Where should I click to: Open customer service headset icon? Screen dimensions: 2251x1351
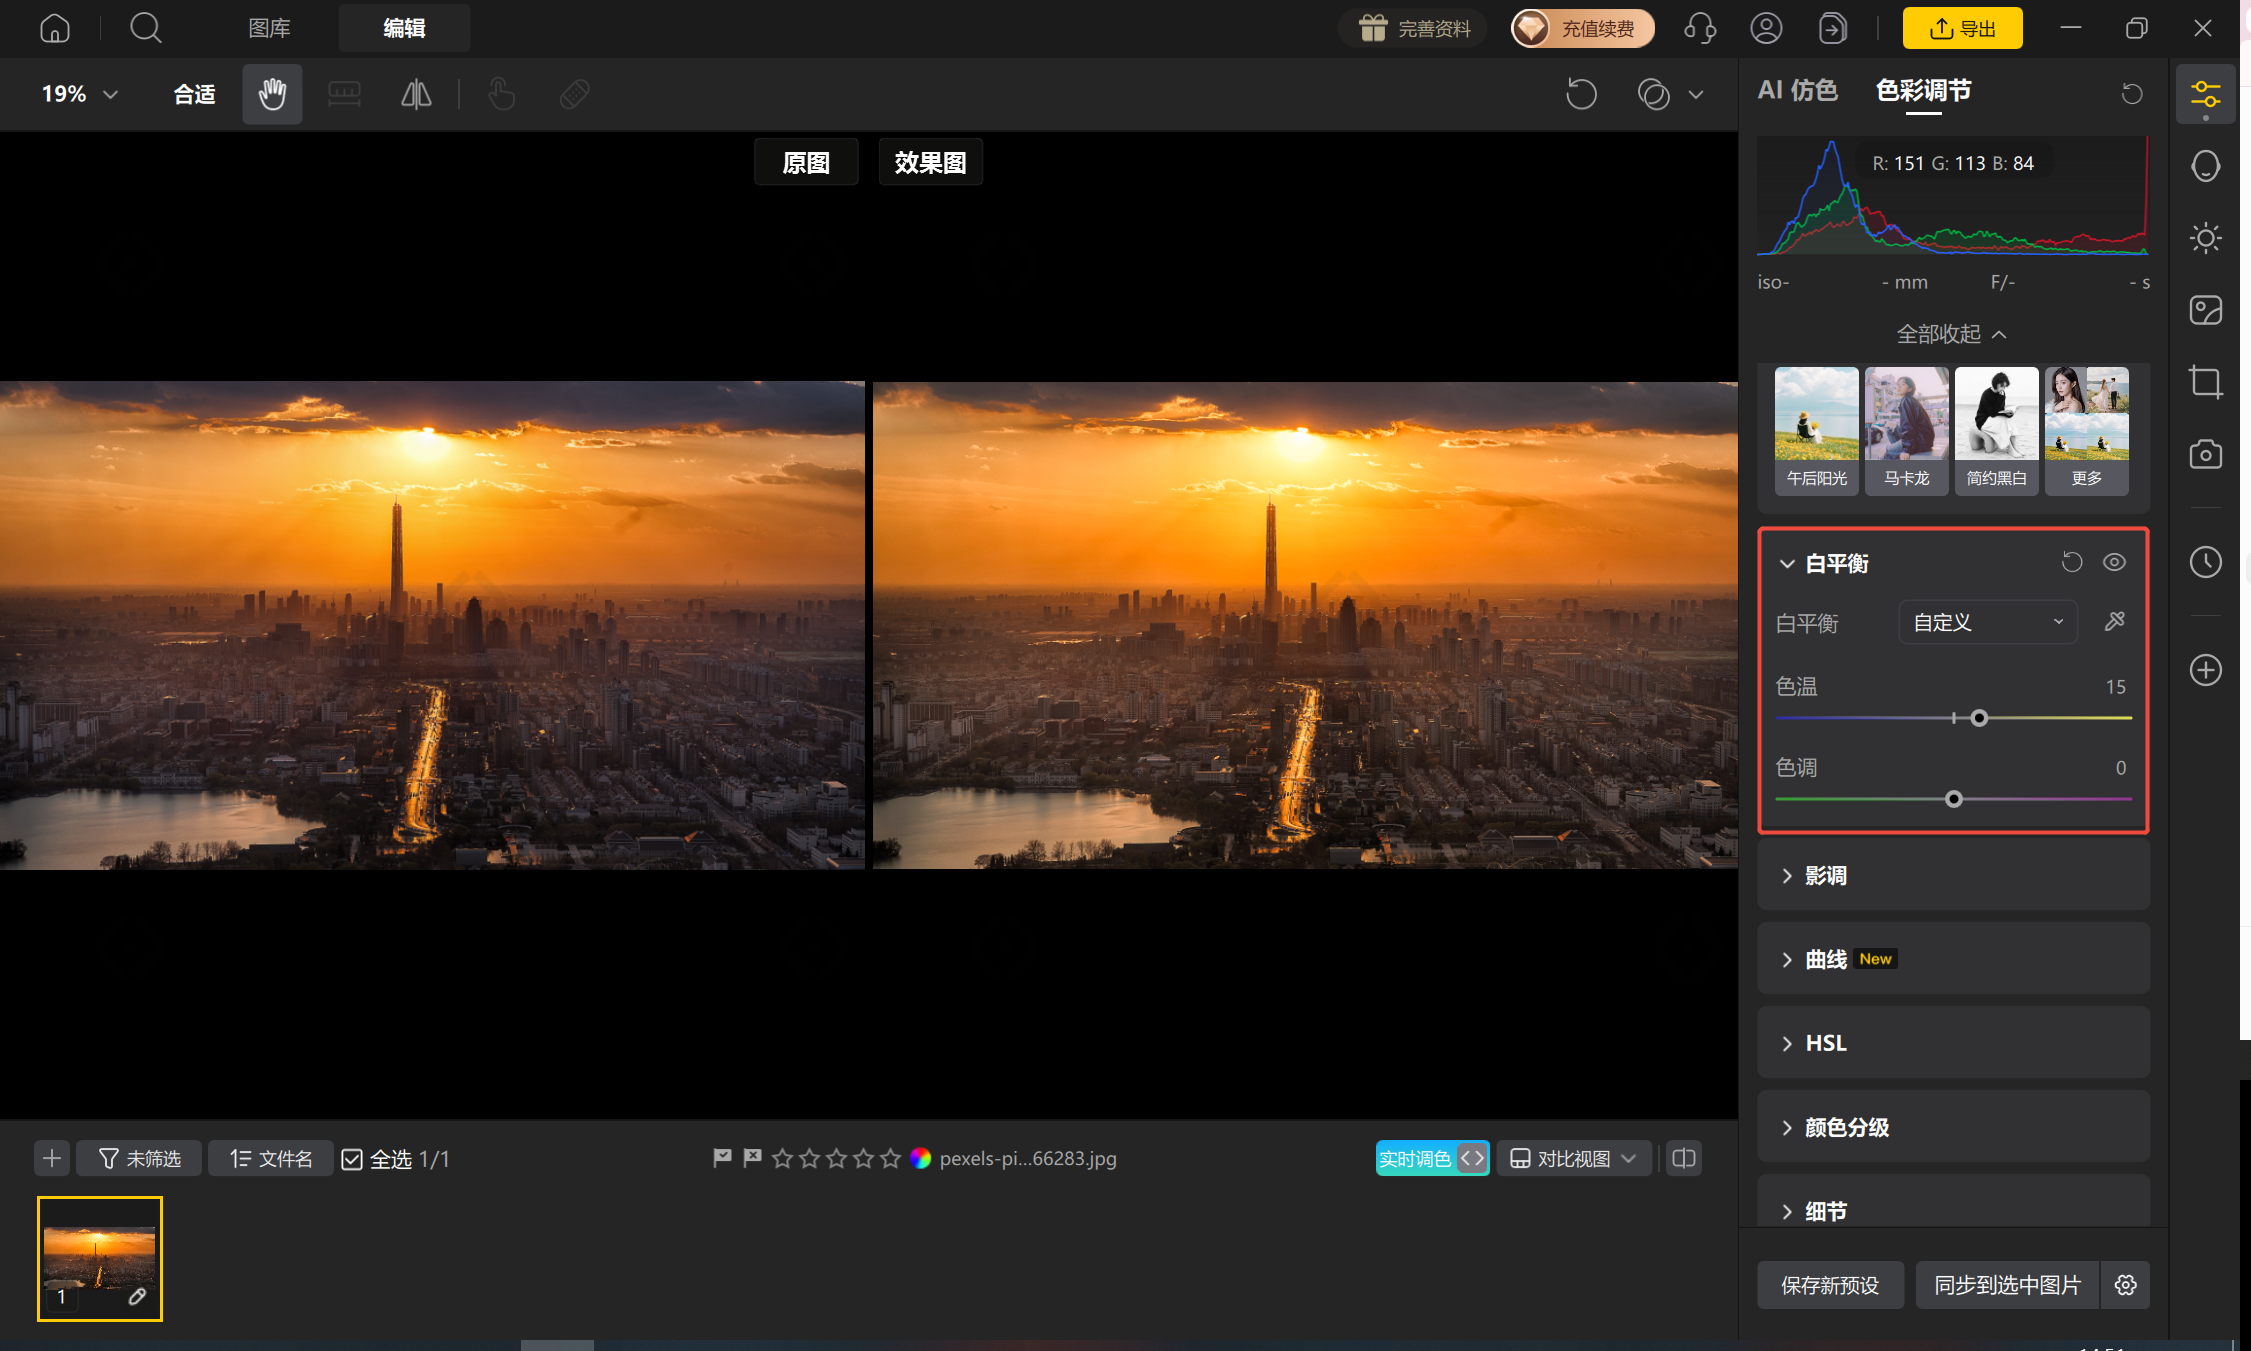pyautogui.click(x=1700, y=28)
